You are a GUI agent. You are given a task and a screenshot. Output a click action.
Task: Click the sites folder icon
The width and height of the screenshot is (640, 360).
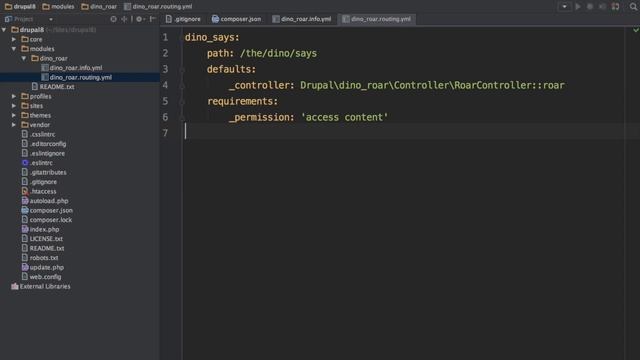[x=25, y=106]
